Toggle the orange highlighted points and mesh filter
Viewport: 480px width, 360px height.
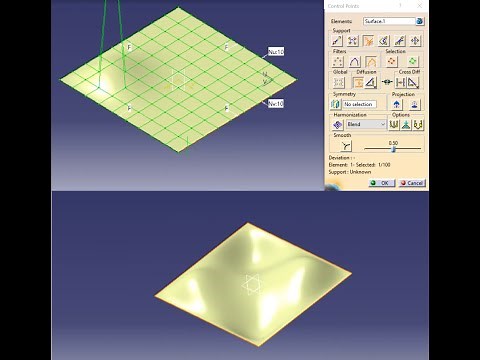(x=371, y=62)
